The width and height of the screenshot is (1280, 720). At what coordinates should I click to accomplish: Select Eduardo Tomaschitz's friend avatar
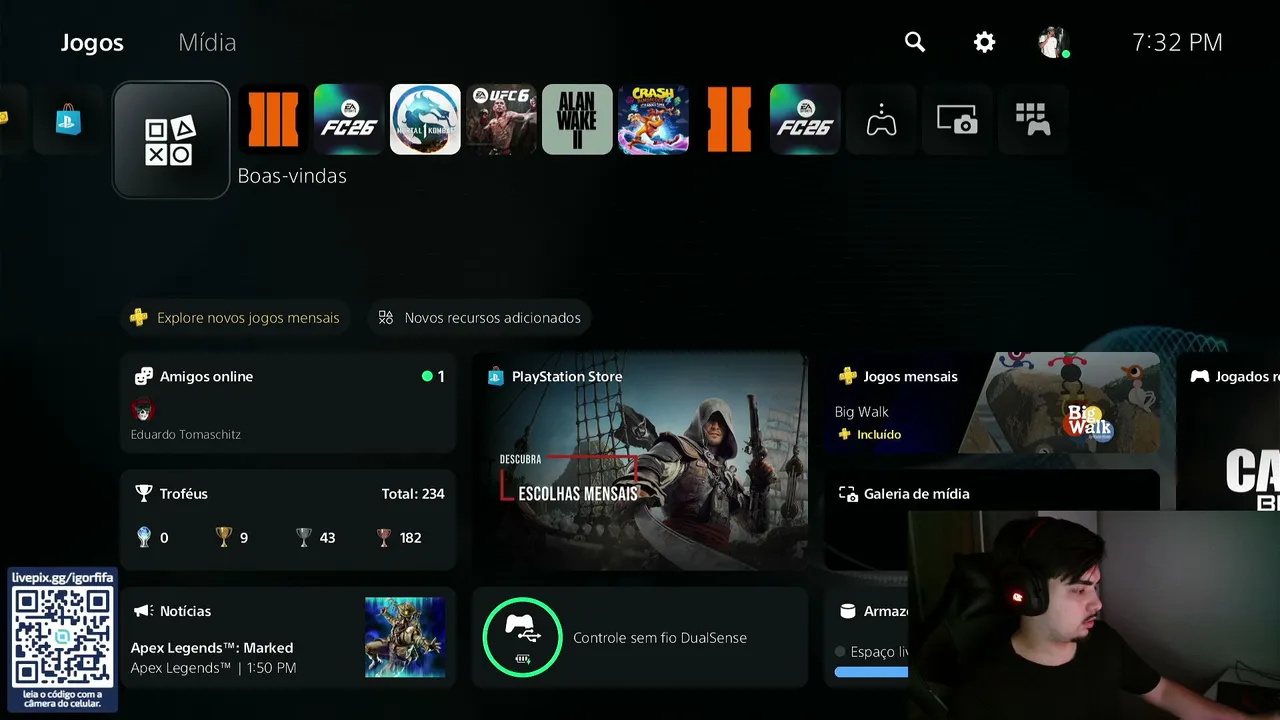143,410
